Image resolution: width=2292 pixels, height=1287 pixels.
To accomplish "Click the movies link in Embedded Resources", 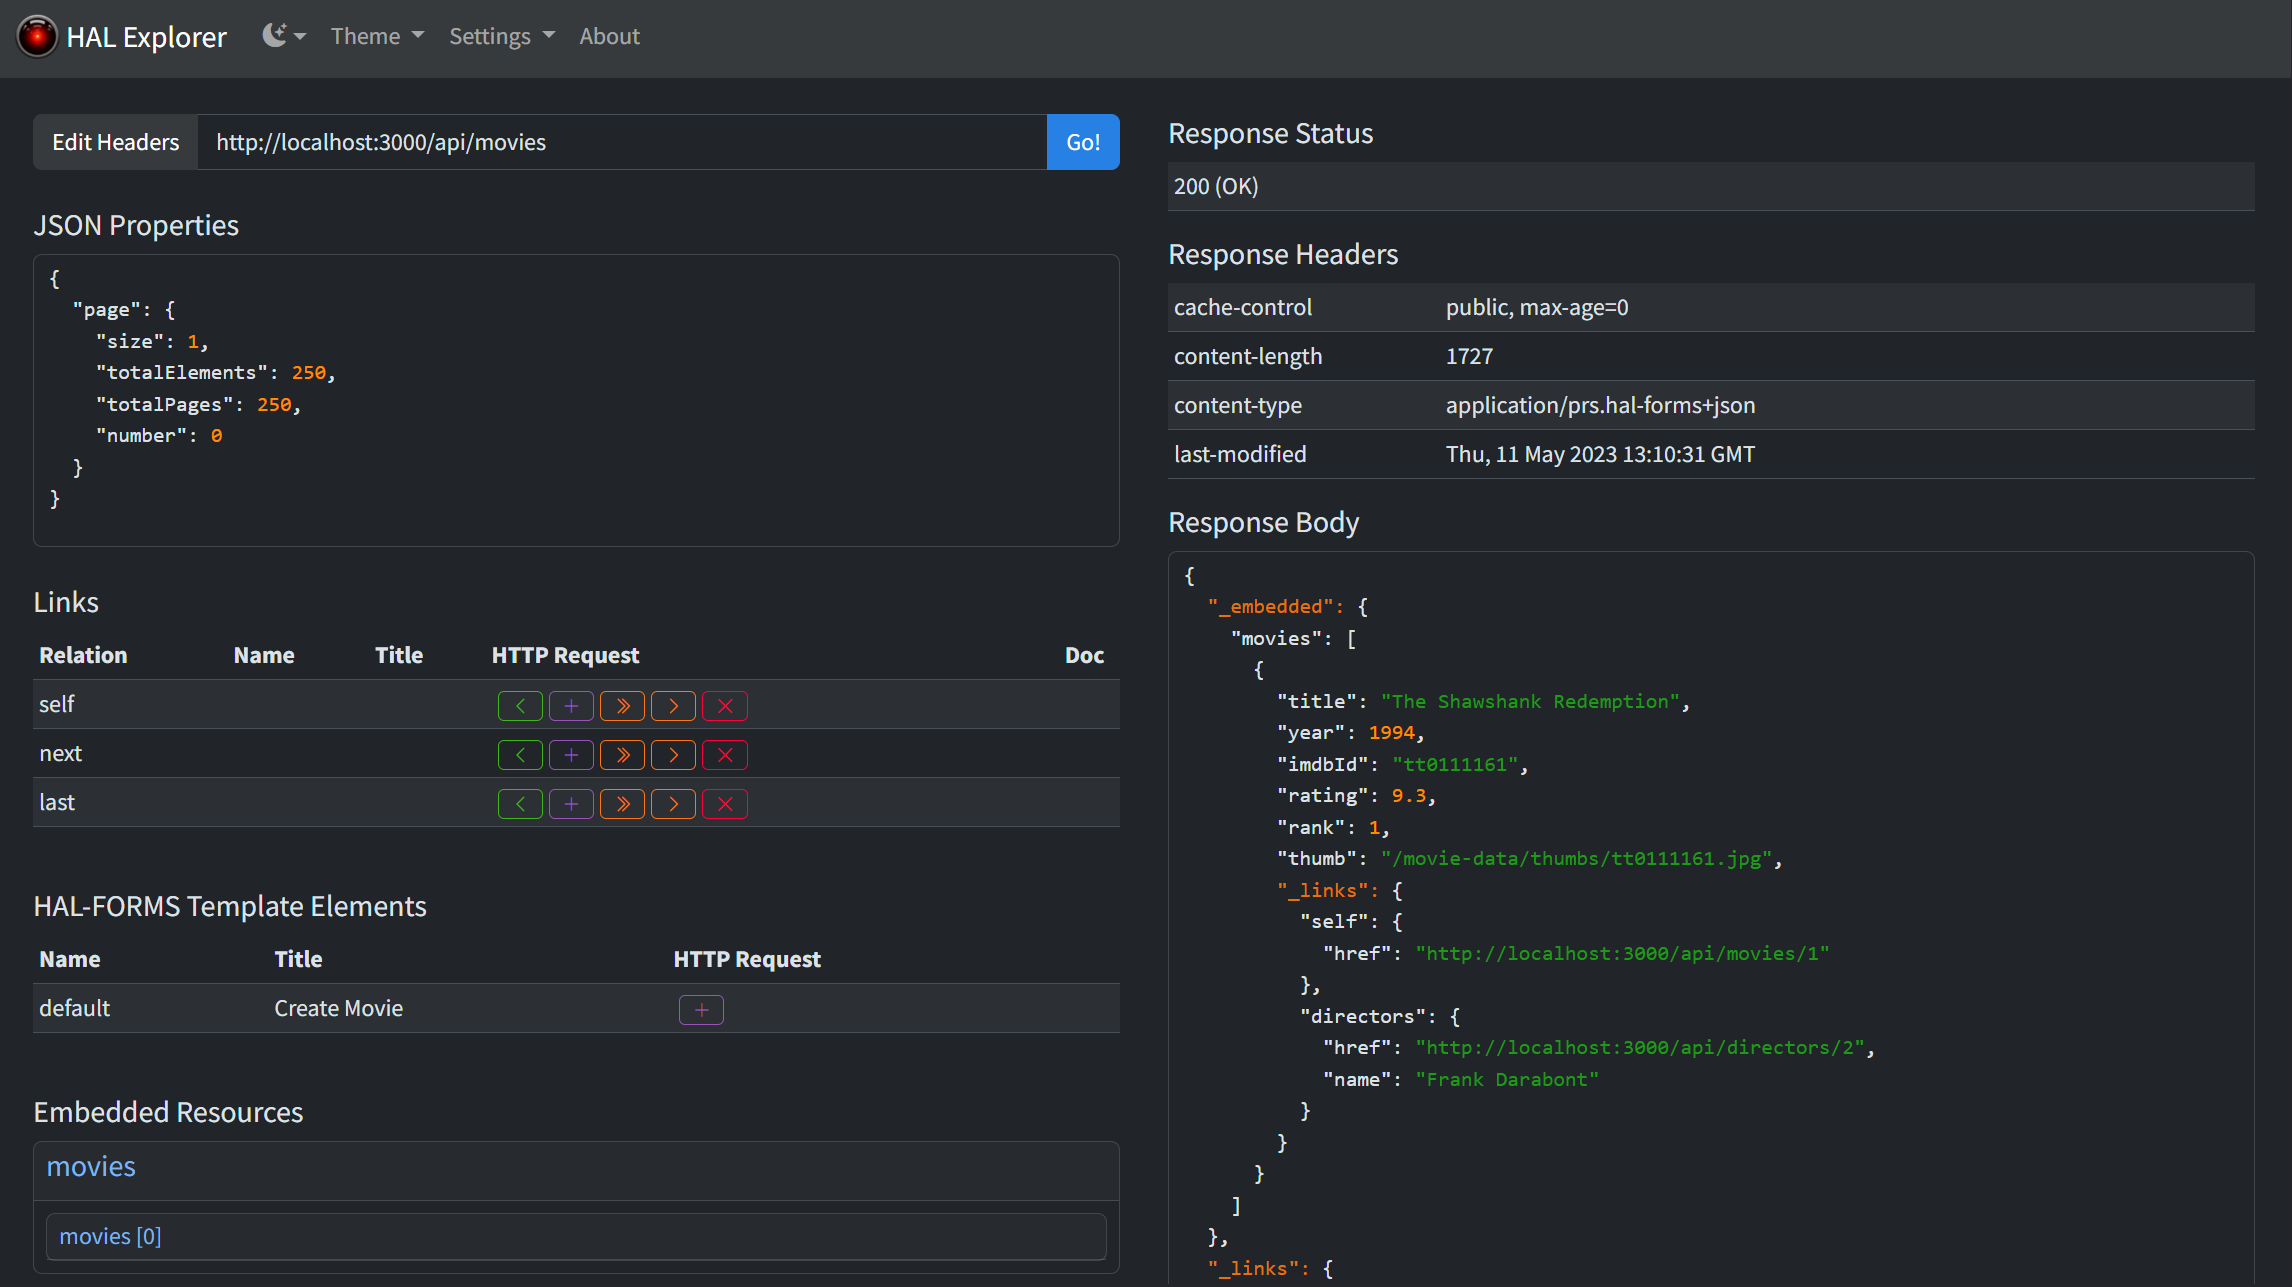I will [x=90, y=1166].
